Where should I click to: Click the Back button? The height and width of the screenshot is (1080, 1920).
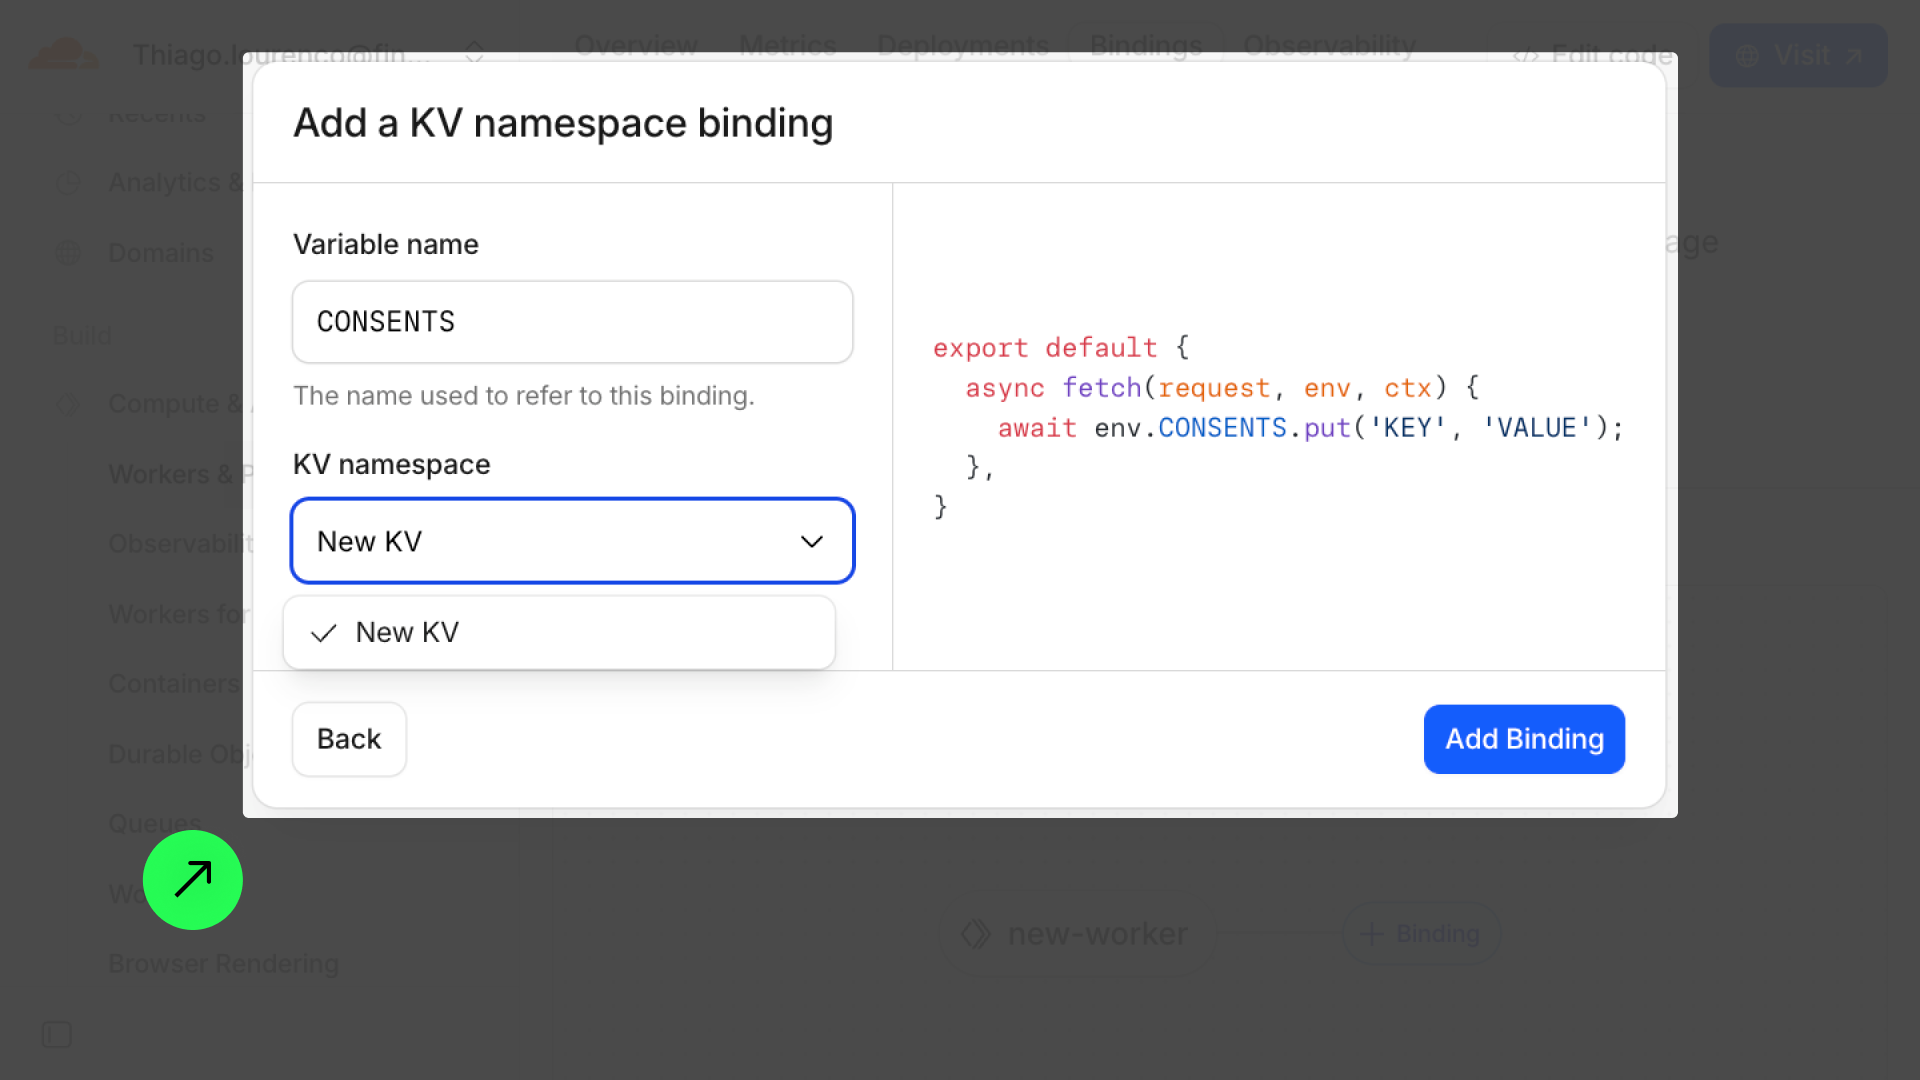(349, 739)
